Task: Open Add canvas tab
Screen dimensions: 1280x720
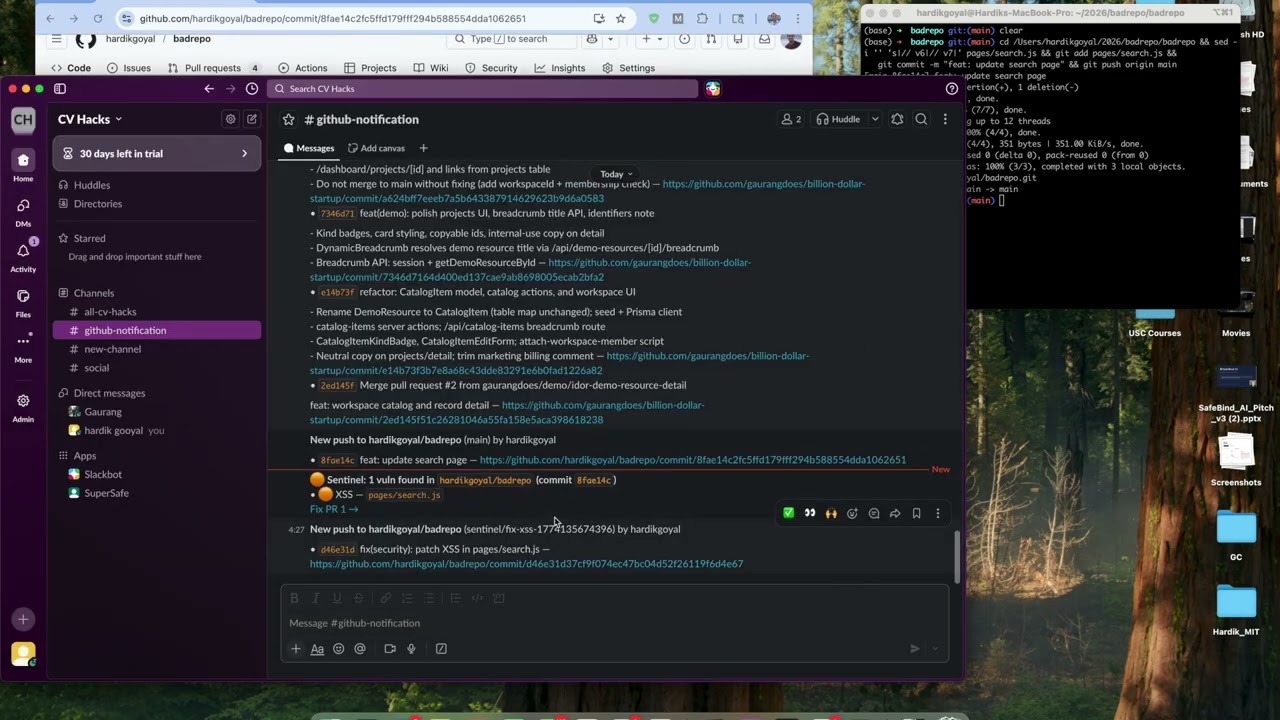Action: (x=376, y=148)
